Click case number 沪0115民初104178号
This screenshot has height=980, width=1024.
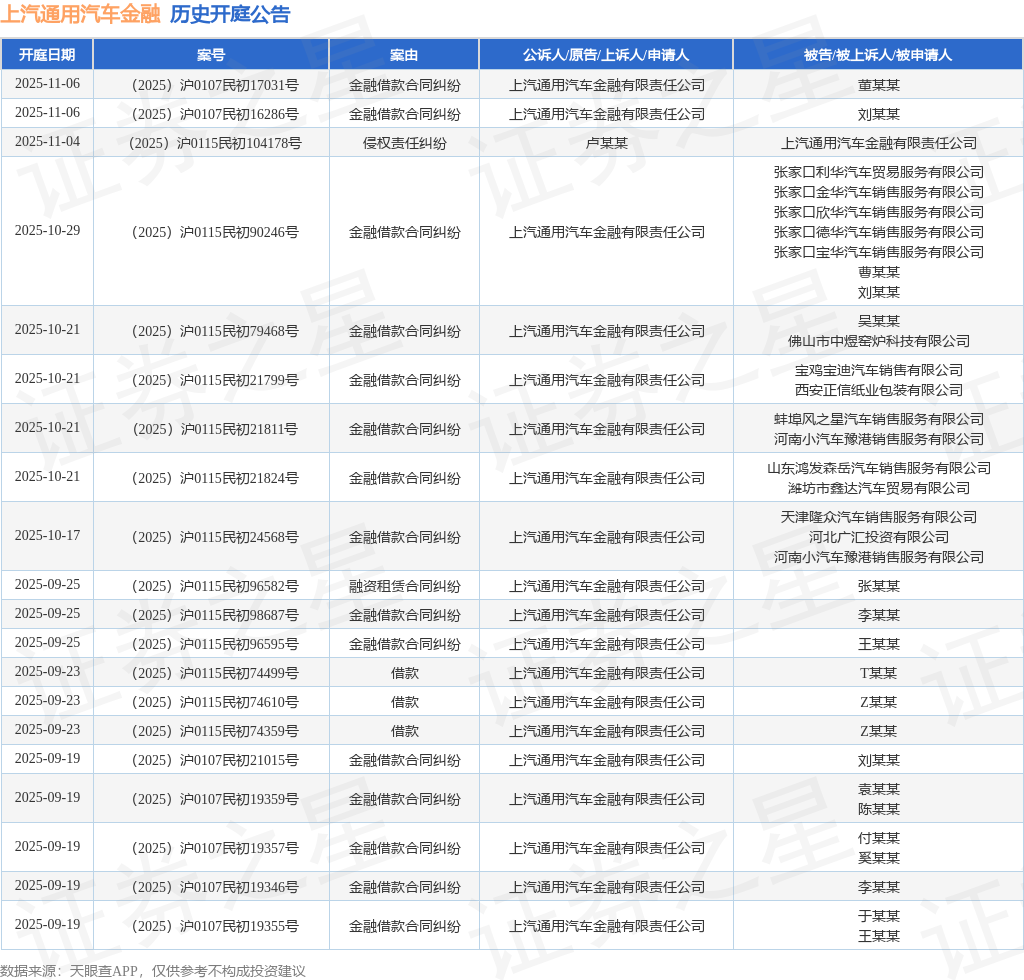coord(215,143)
